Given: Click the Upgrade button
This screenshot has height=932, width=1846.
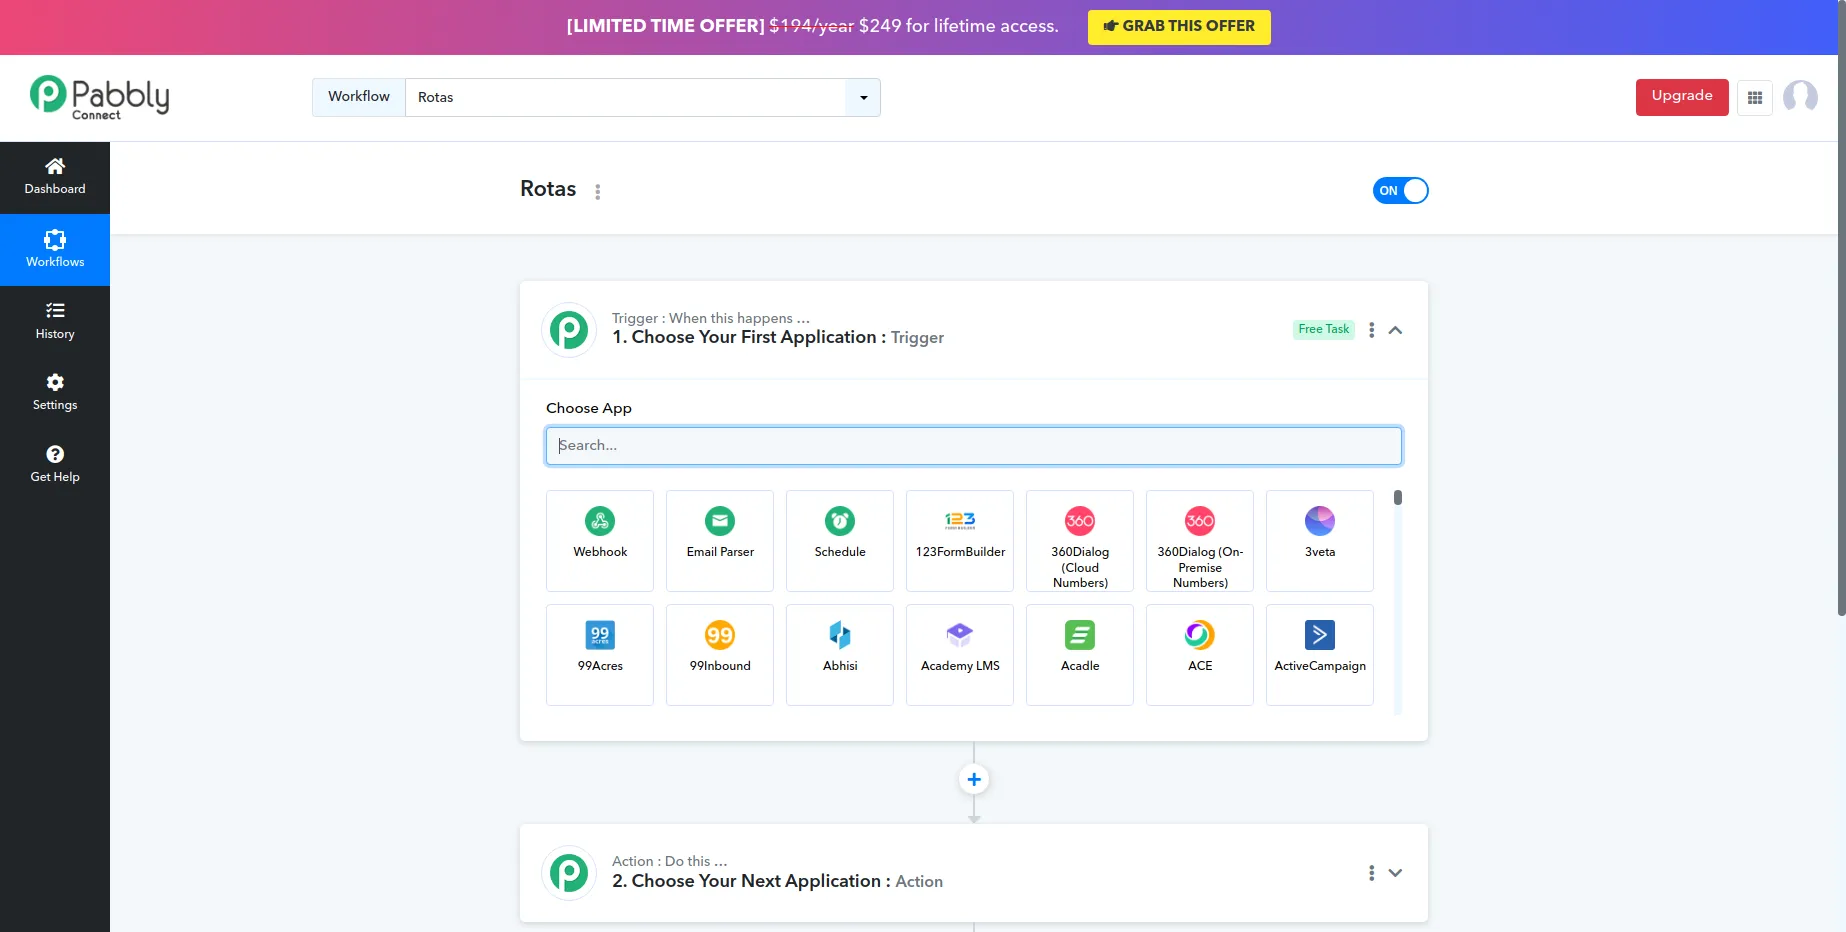Looking at the screenshot, I should pyautogui.click(x=1681, y=97).
